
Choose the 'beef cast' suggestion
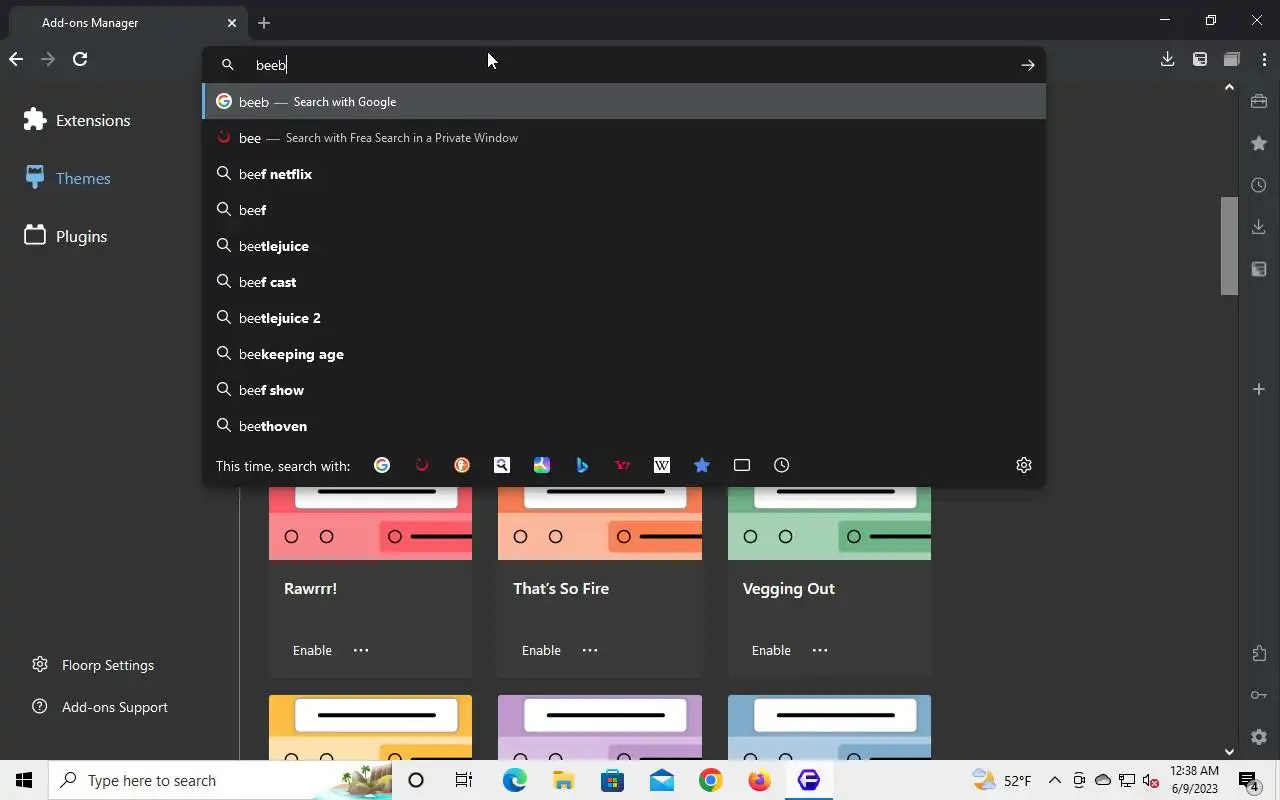[624, 282]
